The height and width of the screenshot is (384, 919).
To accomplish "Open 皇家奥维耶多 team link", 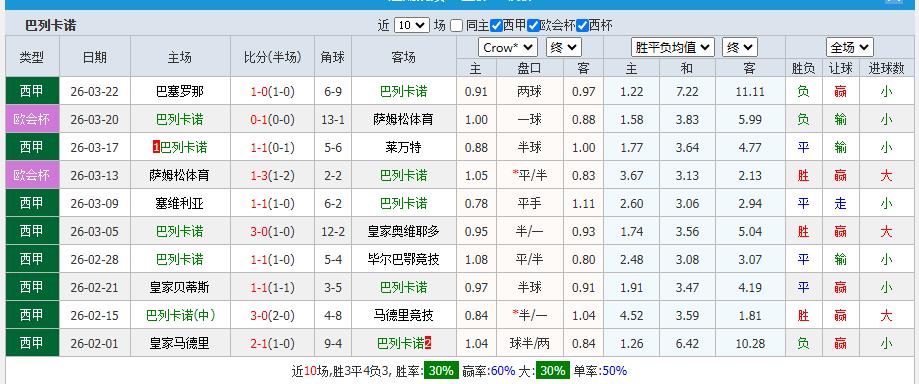I will 403,232.
